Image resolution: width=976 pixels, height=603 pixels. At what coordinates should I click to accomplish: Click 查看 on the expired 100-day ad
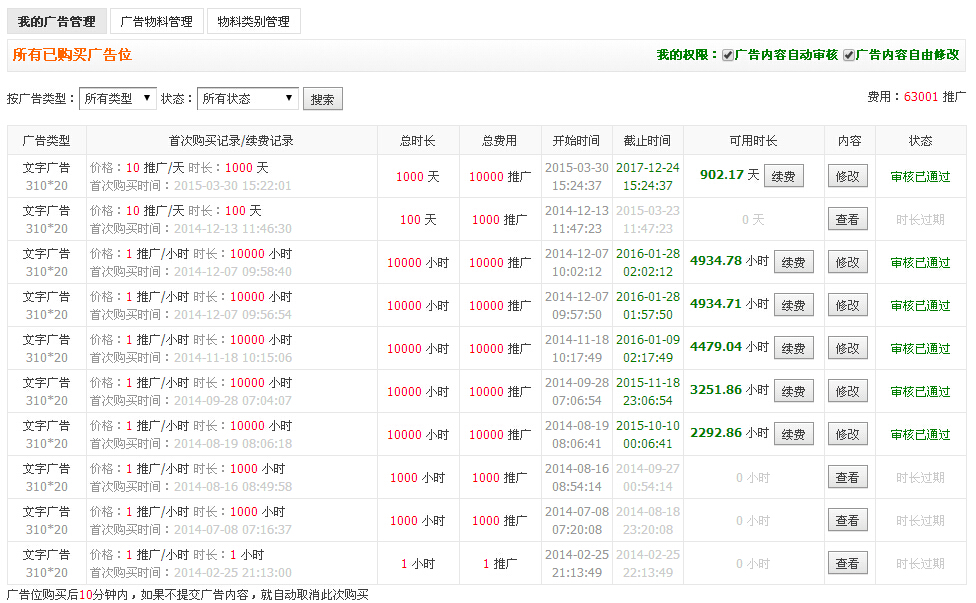click(x=848, y=218)
